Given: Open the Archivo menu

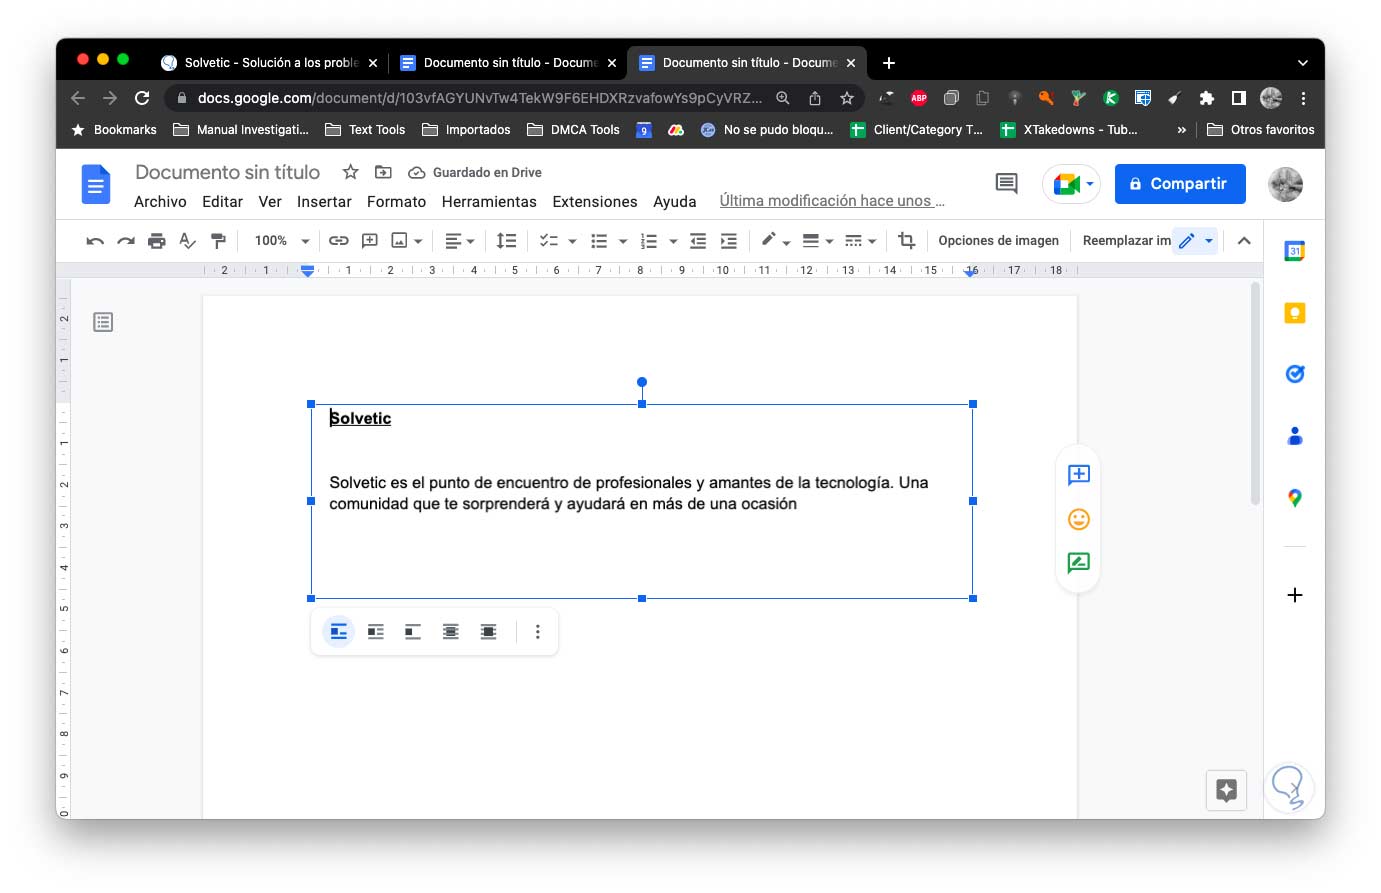Looking at the screenshot, I should point(160,201).
